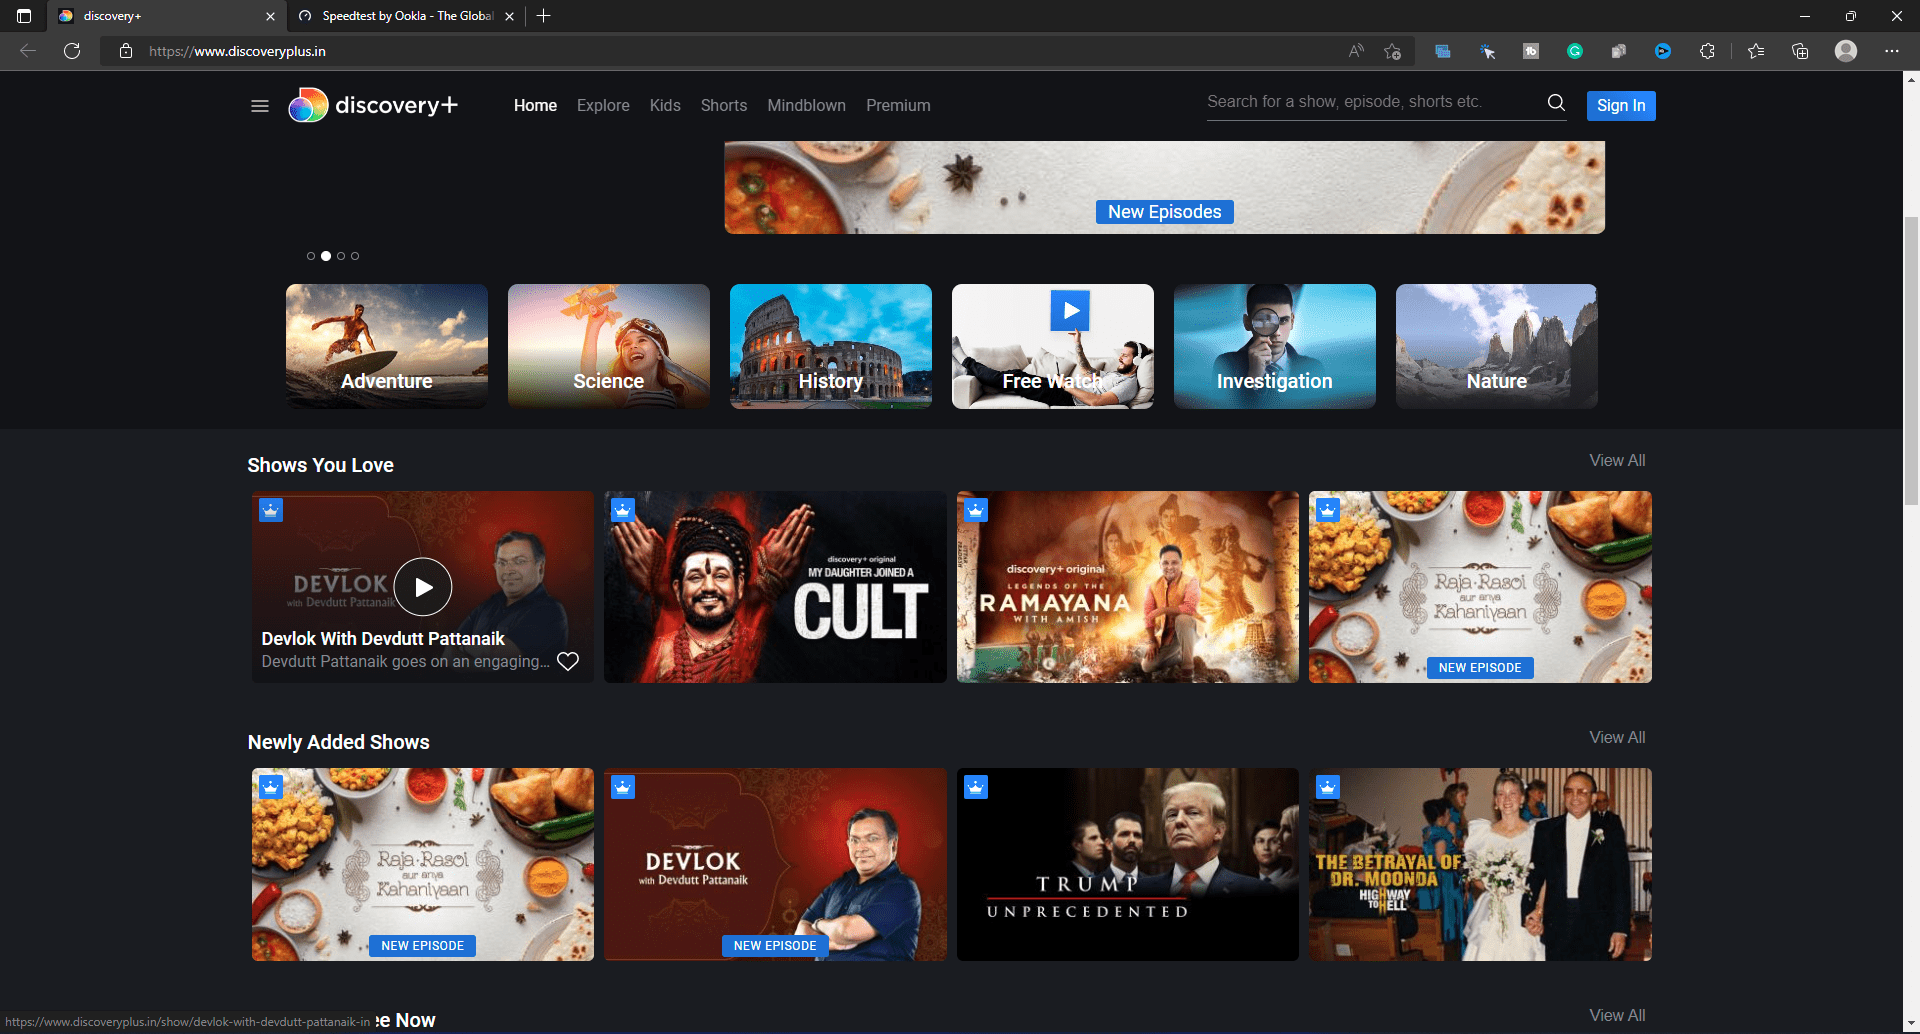Open browser profile avatar icon

click(x=1846, y=51)
